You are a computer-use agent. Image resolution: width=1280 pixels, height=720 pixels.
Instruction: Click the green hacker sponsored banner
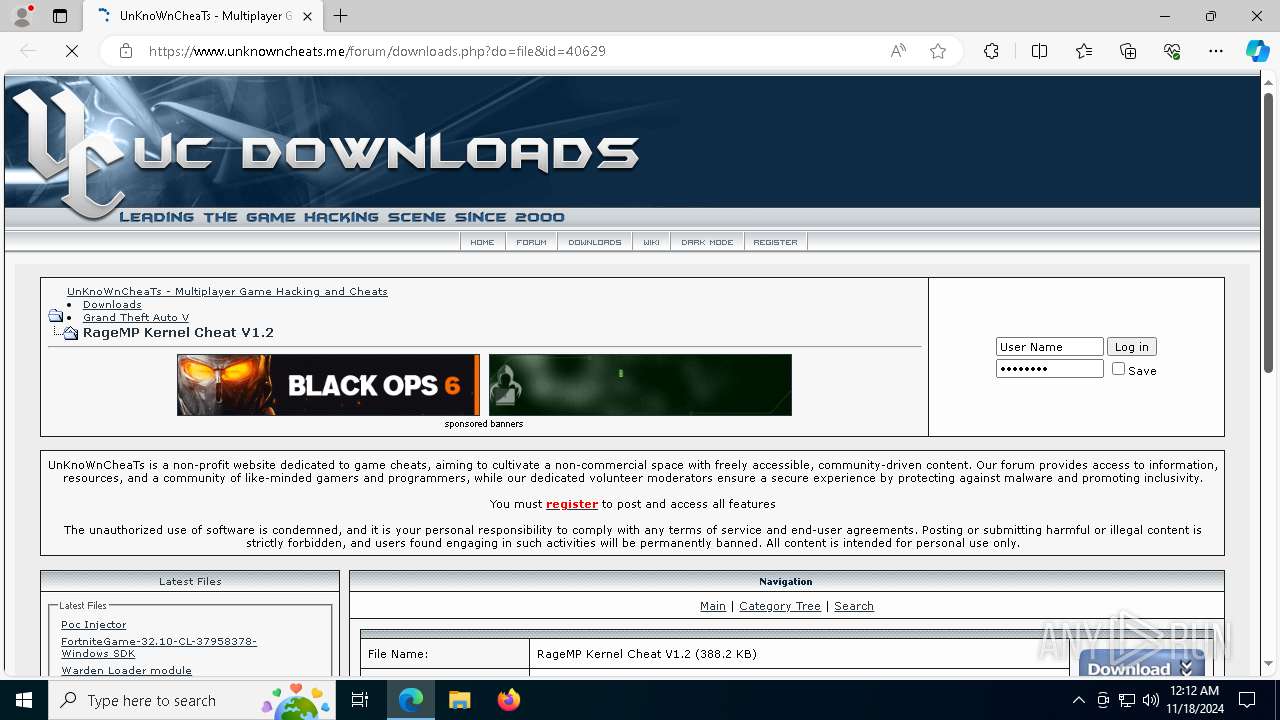(640, 385)
